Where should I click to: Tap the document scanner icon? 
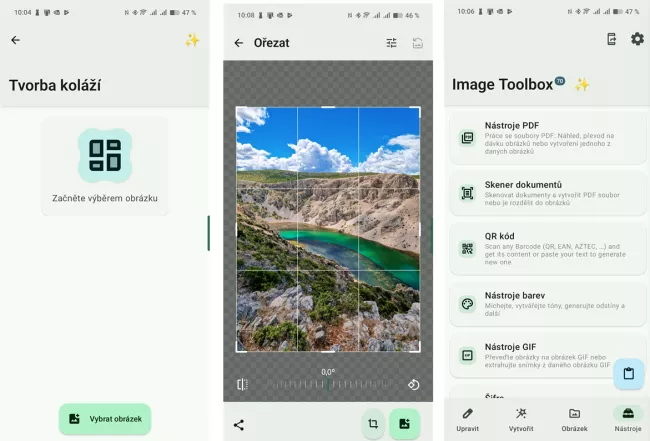pos(467,193)
